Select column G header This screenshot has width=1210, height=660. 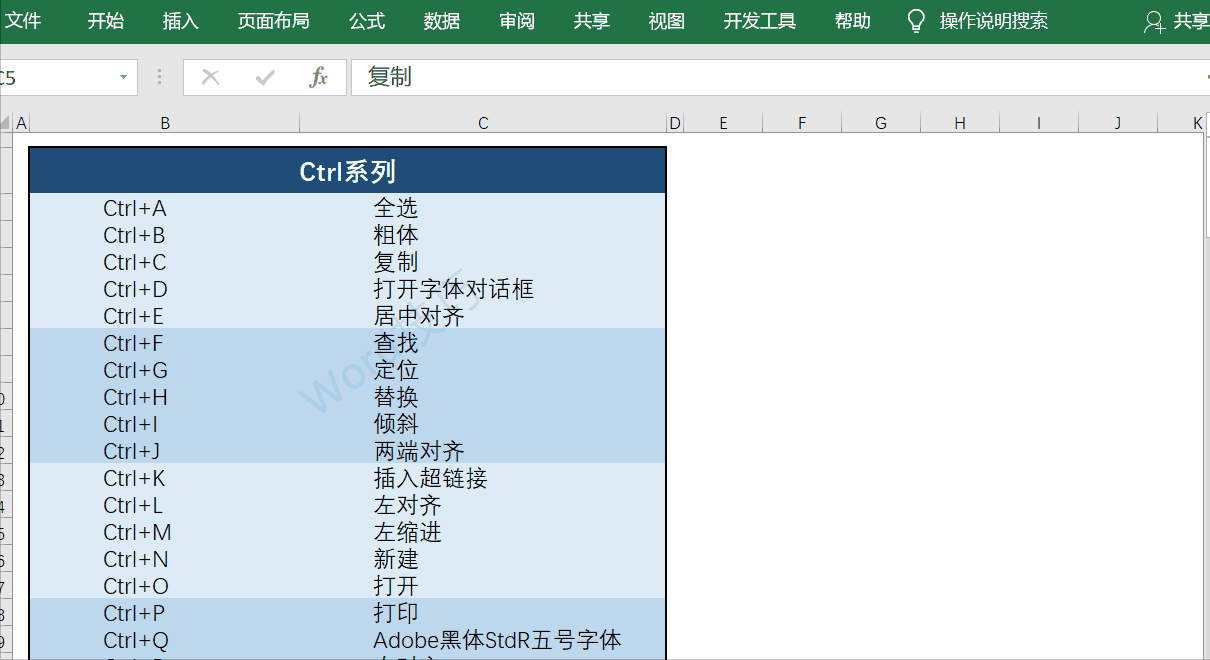pos(881,123)
